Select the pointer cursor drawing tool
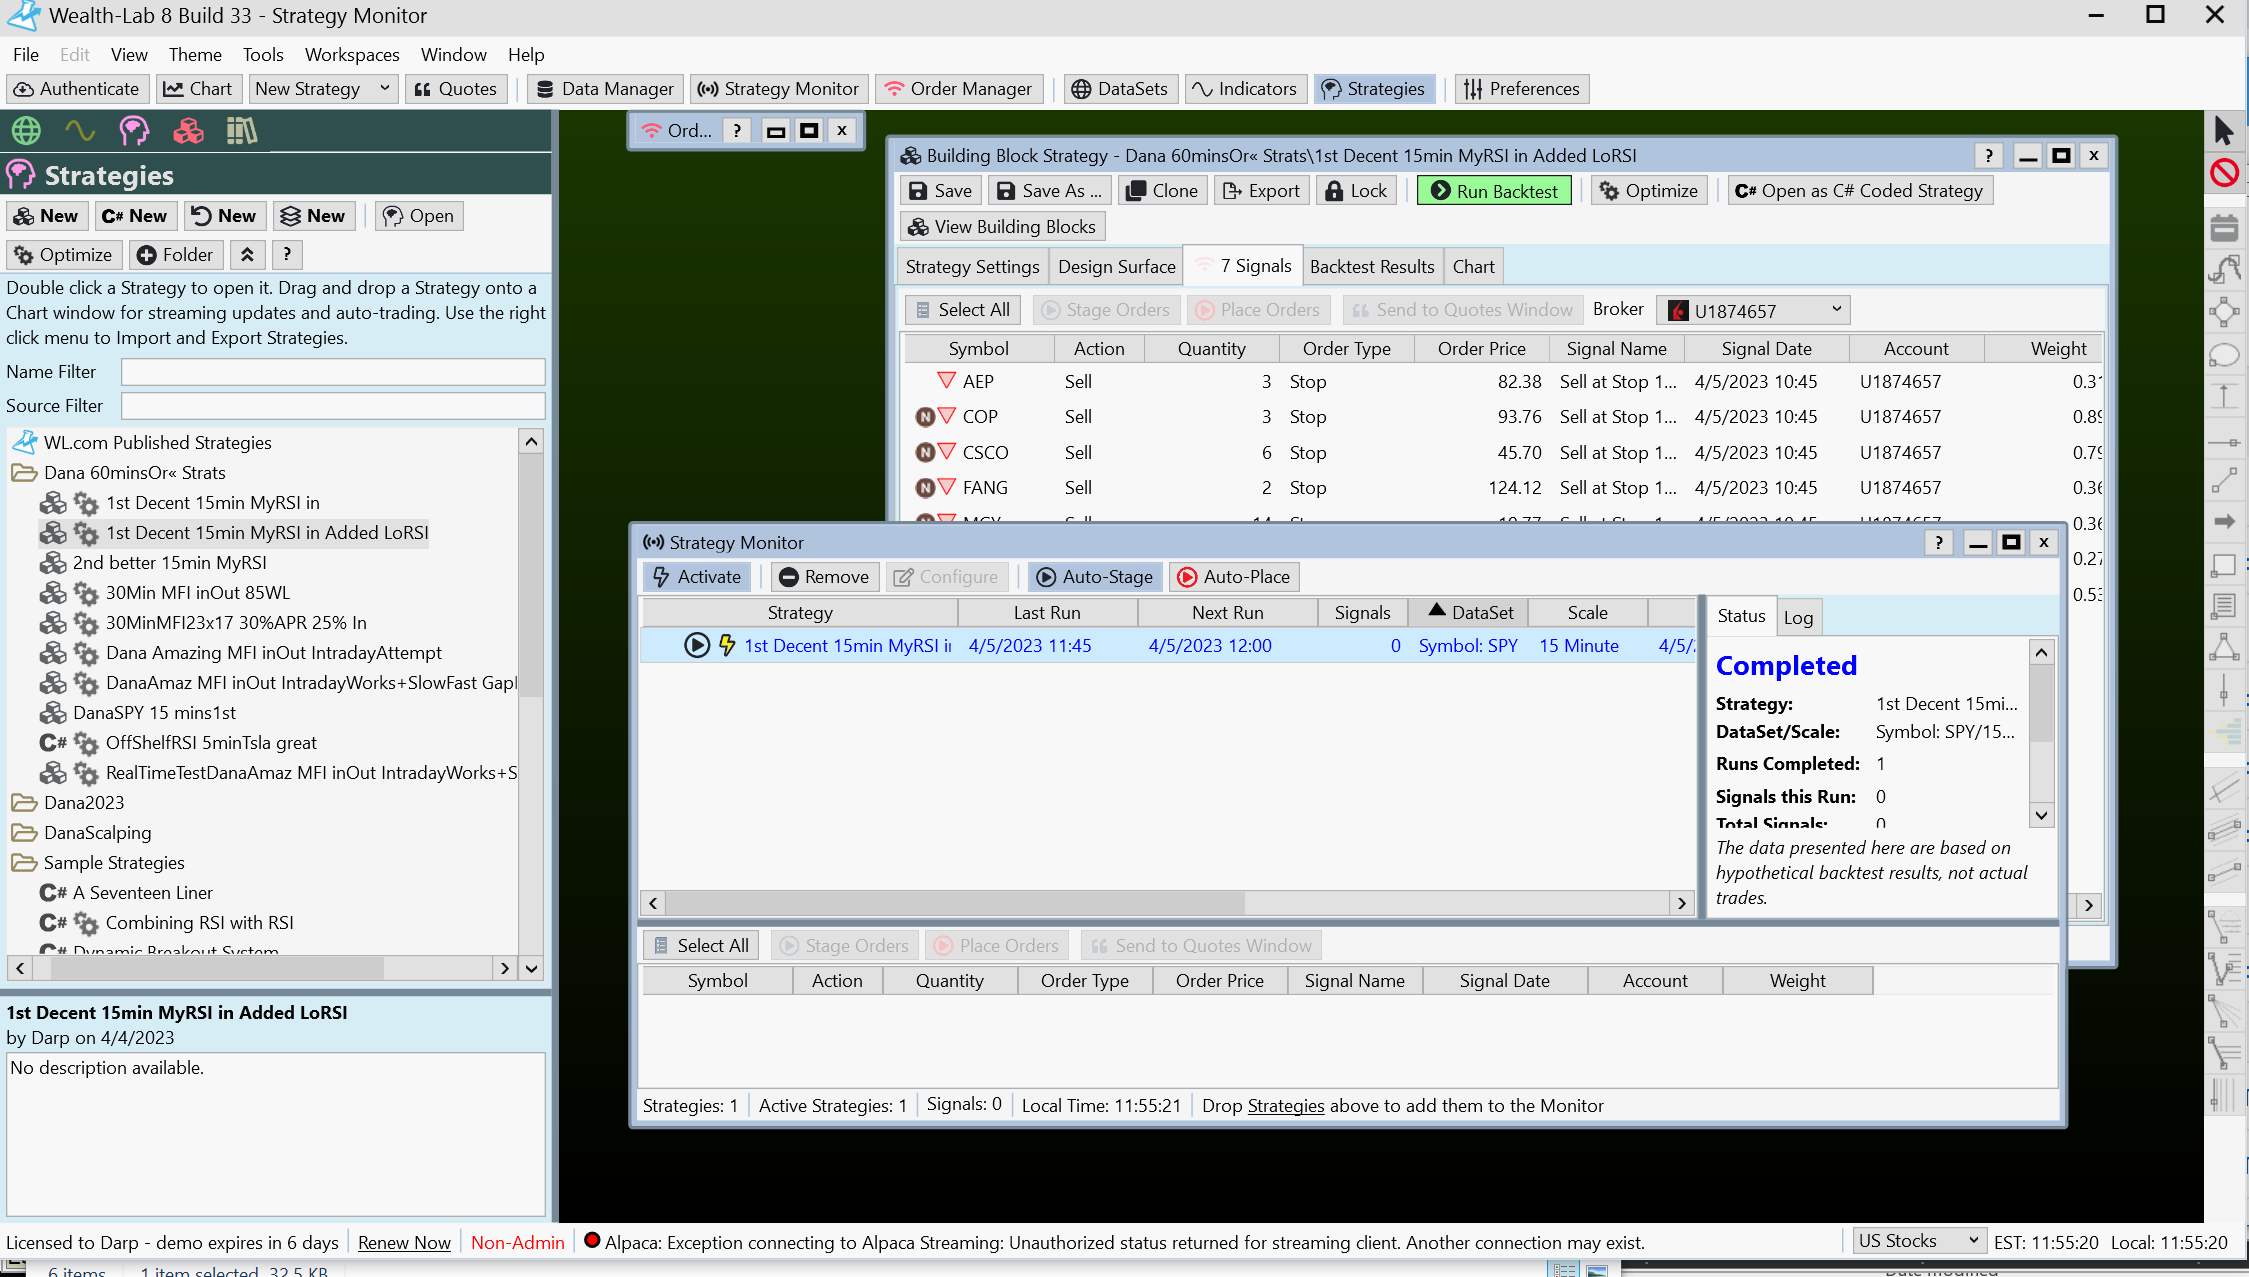Image resolution: width=2249 pixels, height=1277 pixels. [x=2224, y=131]
